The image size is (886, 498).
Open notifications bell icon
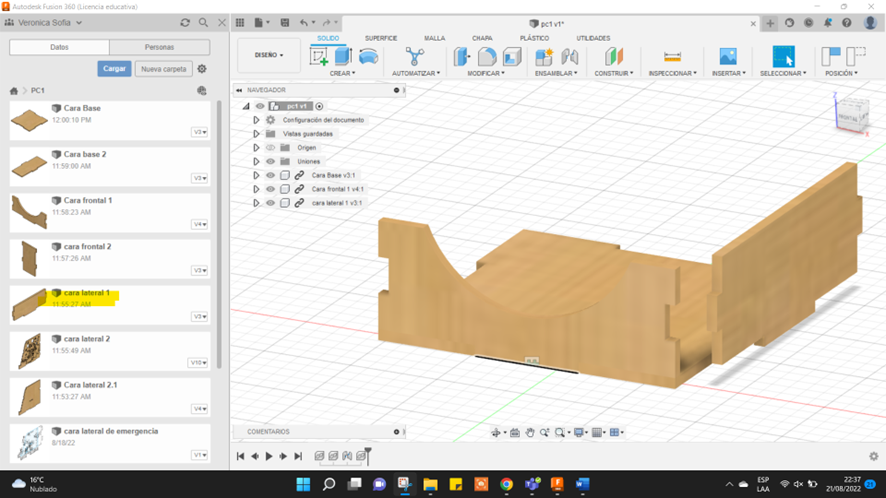pos(827,23)
